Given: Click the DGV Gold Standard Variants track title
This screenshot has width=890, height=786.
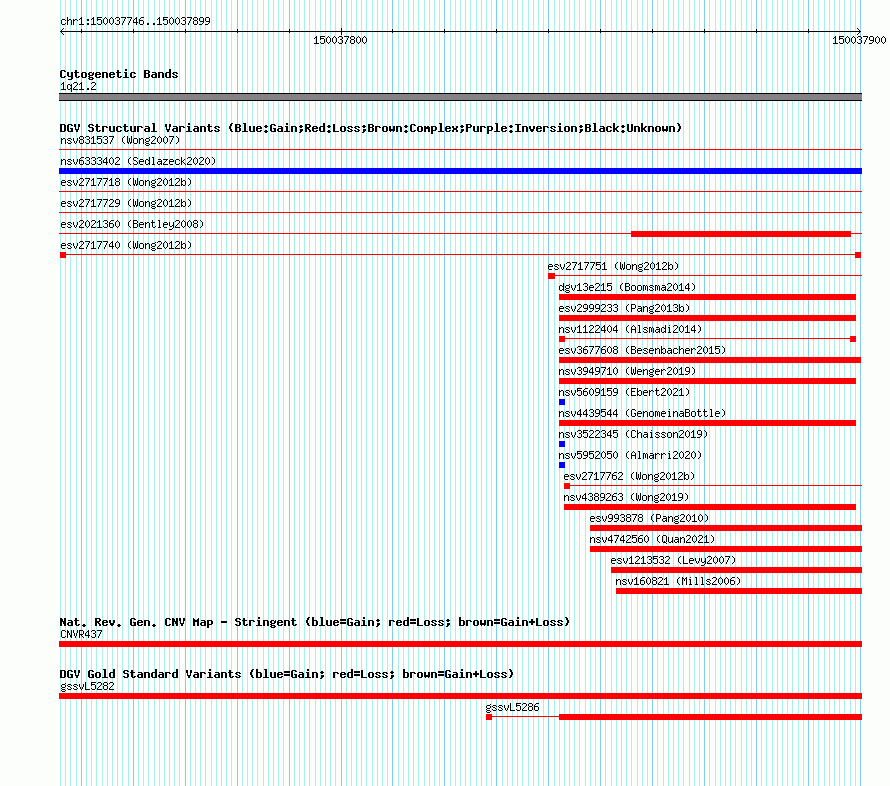Looking at the screenshot, I should (287, 674).
